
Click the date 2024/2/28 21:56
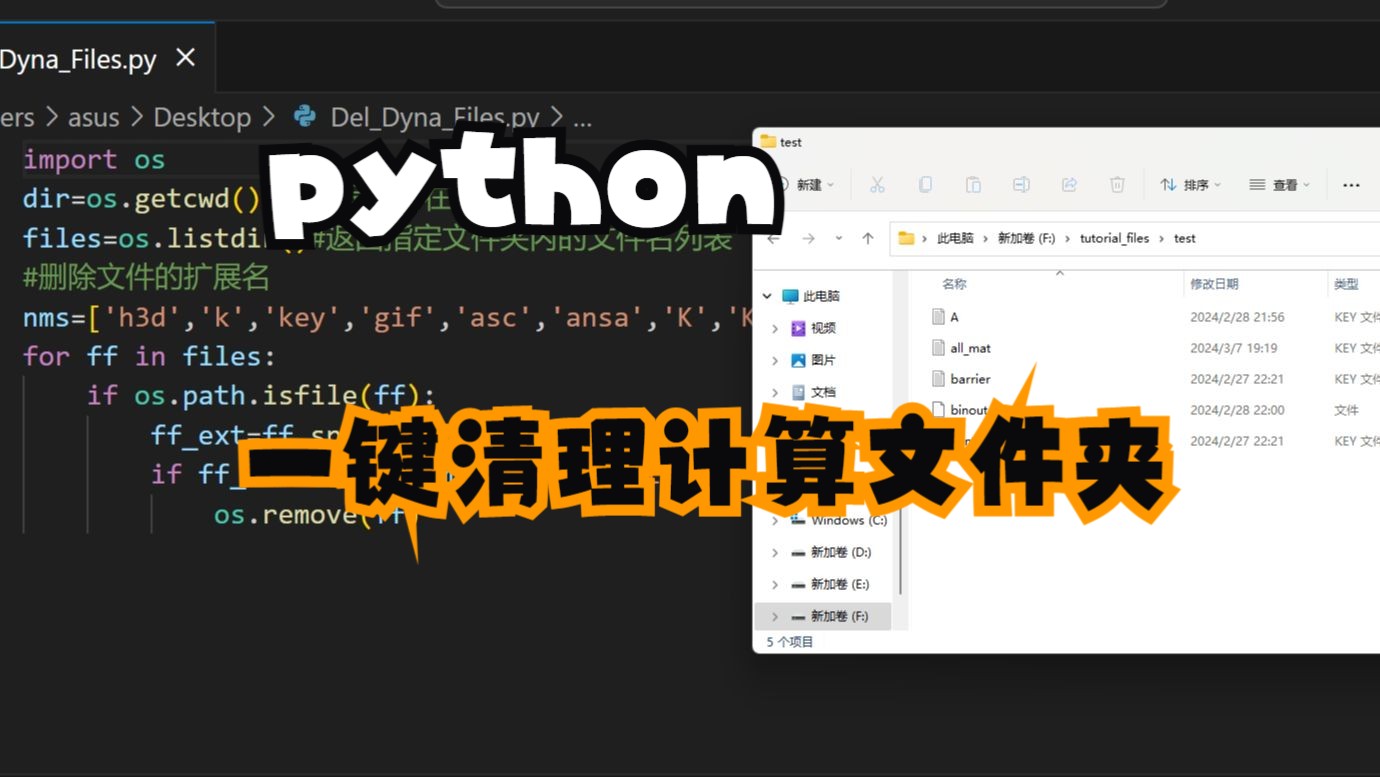point(1237,317)
